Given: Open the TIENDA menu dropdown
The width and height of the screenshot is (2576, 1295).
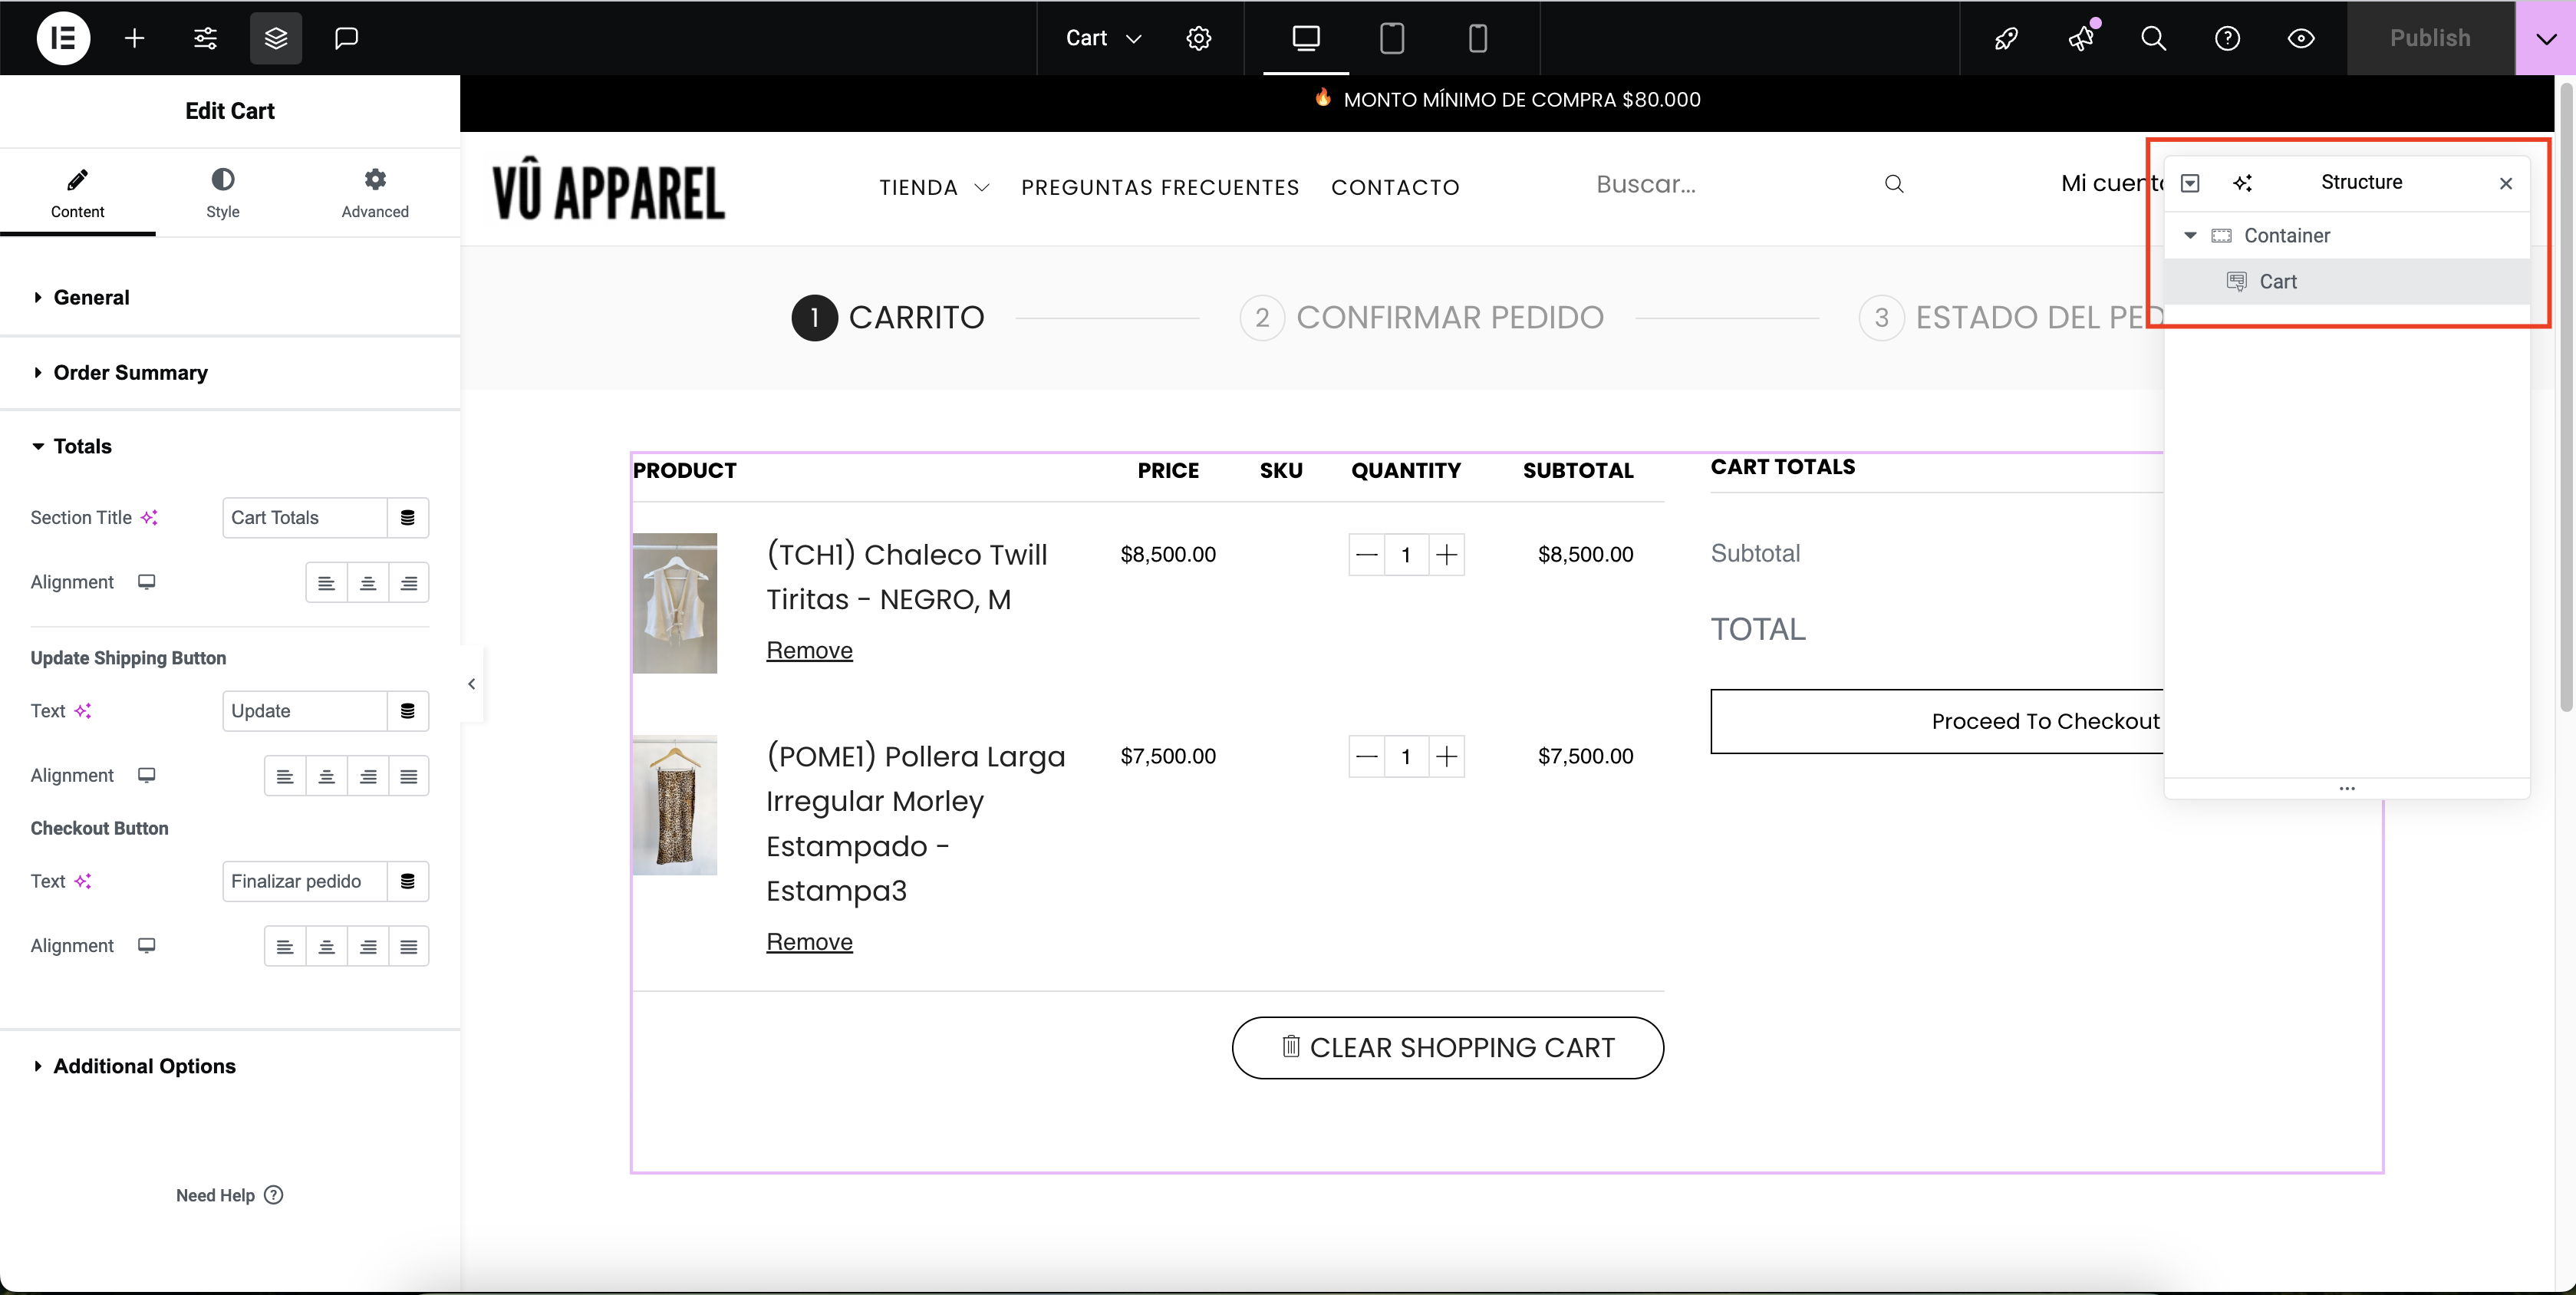Looking at the screenshot, I should [934, 187].
